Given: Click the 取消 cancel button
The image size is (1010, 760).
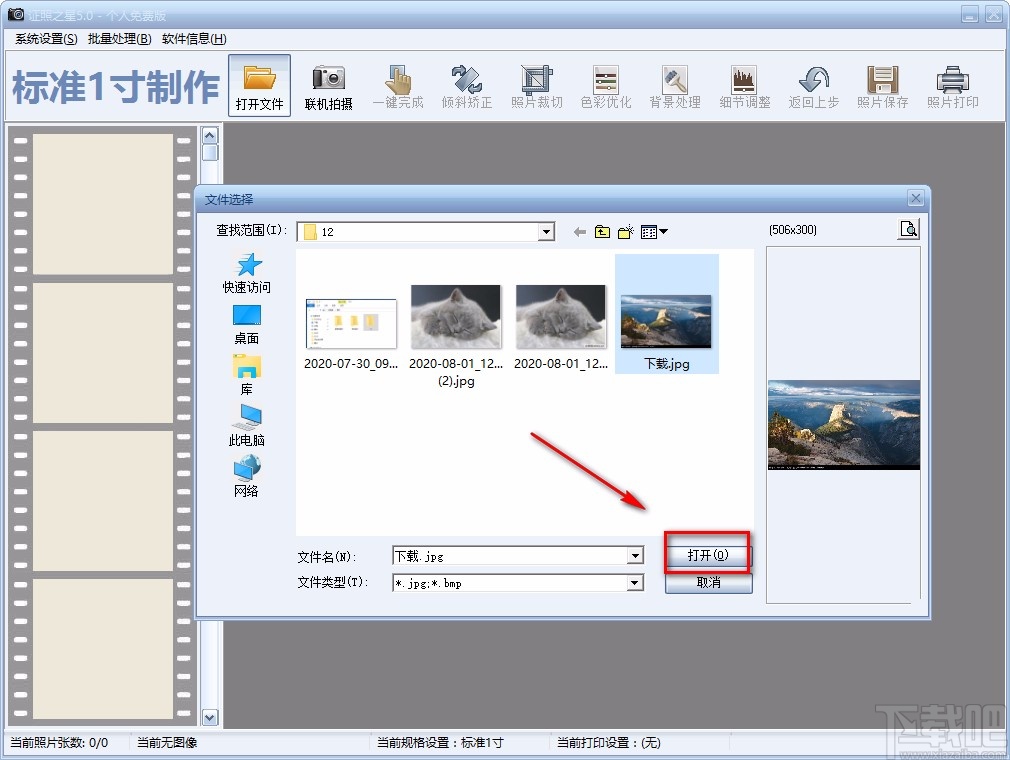Looking at the screenshot, I should (709, 582).
